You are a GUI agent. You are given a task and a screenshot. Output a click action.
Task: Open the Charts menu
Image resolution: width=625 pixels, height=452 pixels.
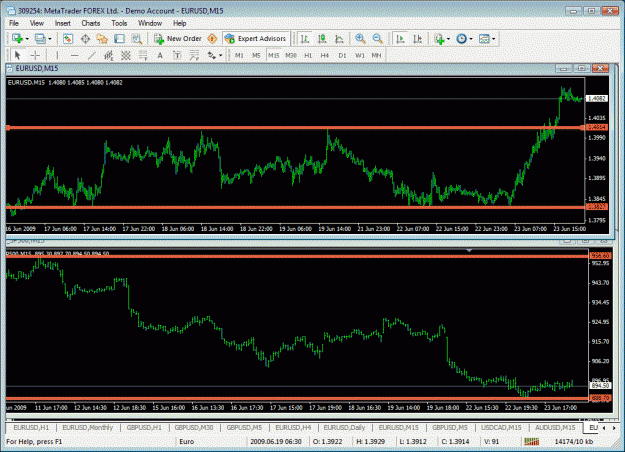pyautogui.click(x=91, y=23)
